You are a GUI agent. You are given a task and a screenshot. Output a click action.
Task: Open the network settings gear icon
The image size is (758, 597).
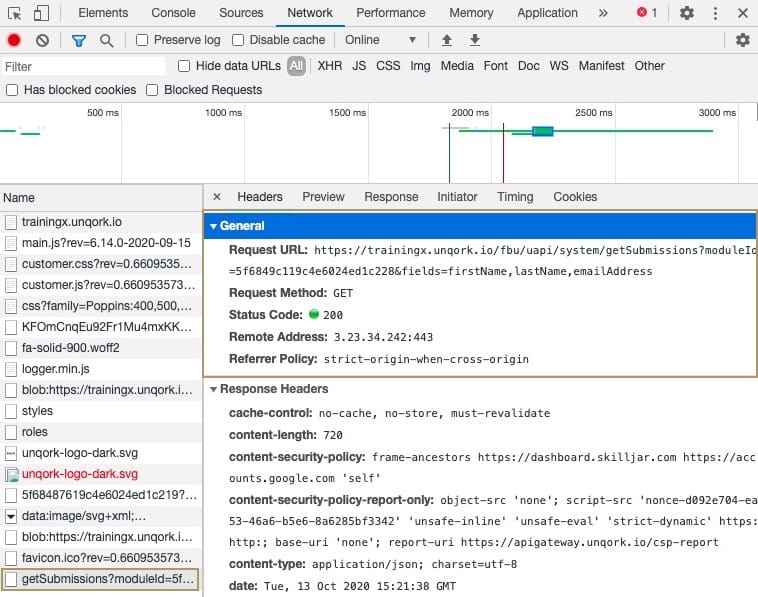pos(743,40)
